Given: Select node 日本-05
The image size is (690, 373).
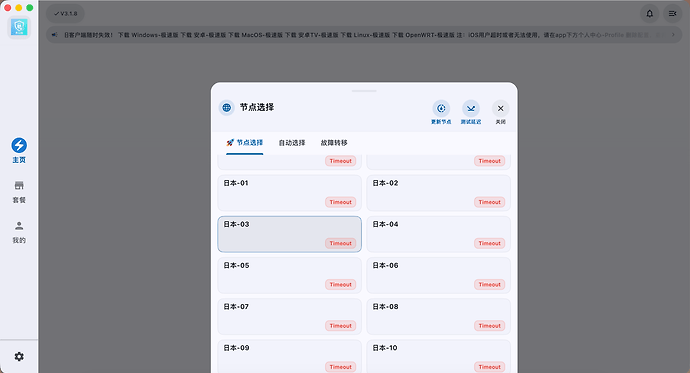Looking at the screenshot, I should click(x=290, y=275).
